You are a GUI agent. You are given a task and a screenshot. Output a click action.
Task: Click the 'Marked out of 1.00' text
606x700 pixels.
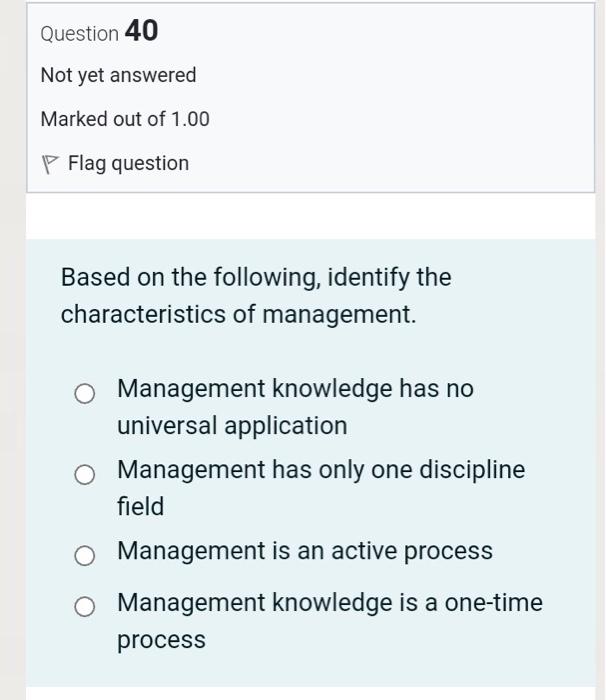(125, 119)
